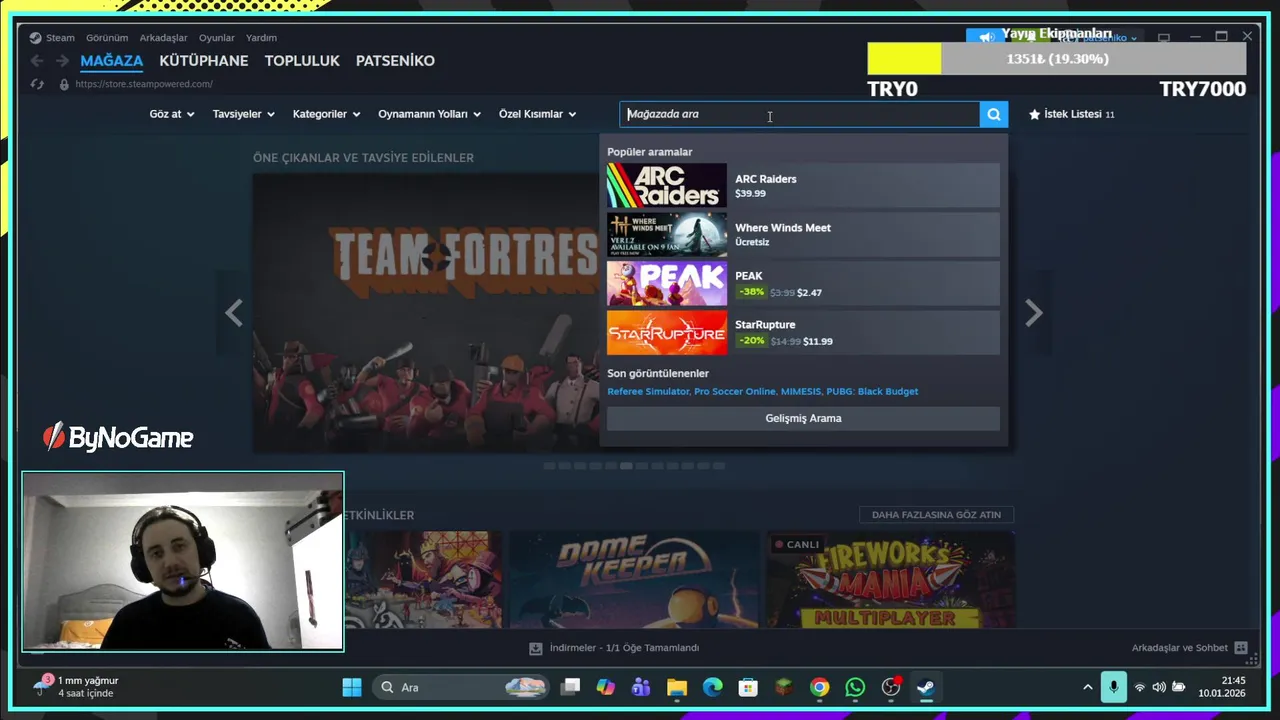Open the Dome Keeper event thumbnail
This screenshot has width=1280, height=720.
pos(634,580)
